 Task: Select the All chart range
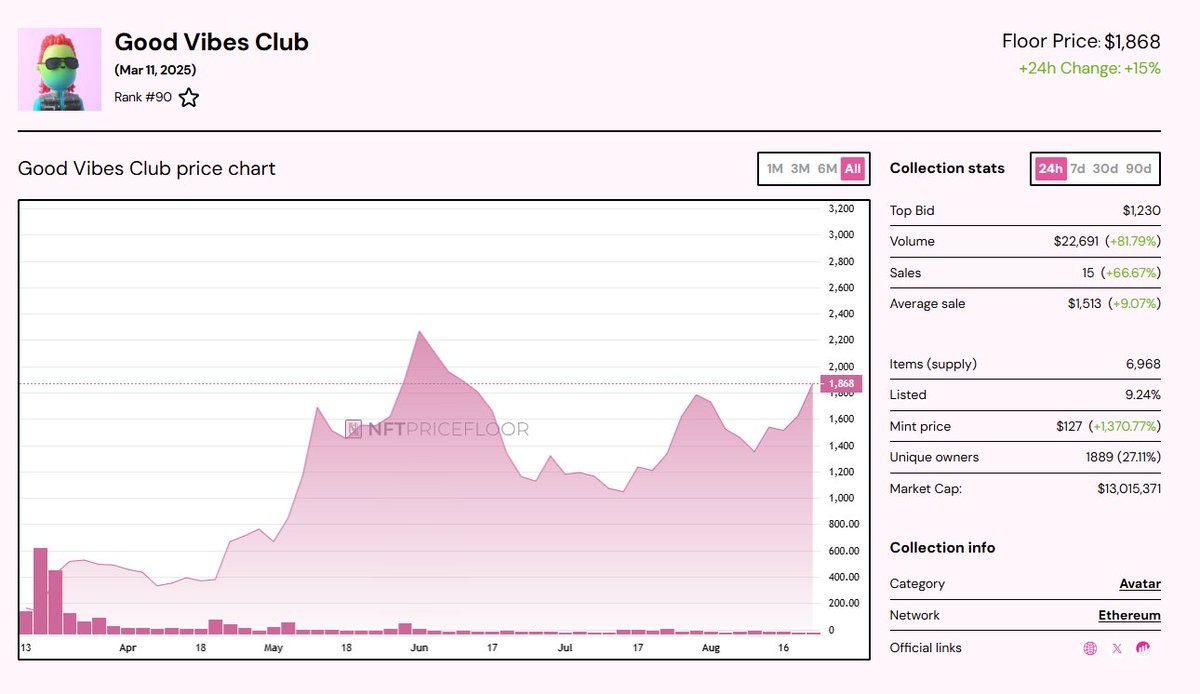853,169
